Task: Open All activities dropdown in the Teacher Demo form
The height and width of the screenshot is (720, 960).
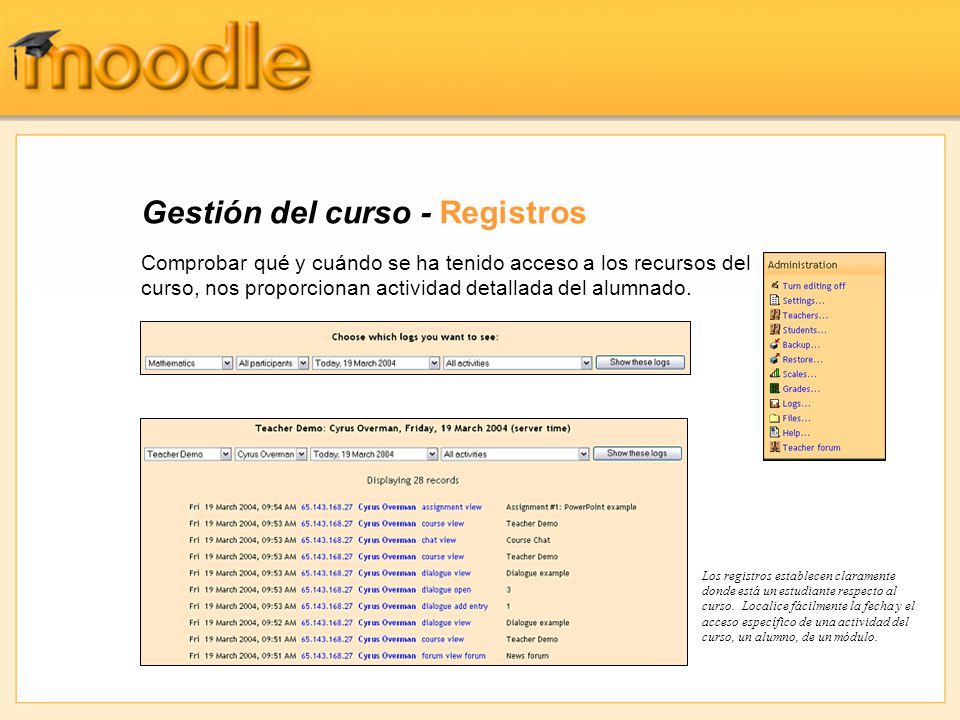Action: click(516, 454)
